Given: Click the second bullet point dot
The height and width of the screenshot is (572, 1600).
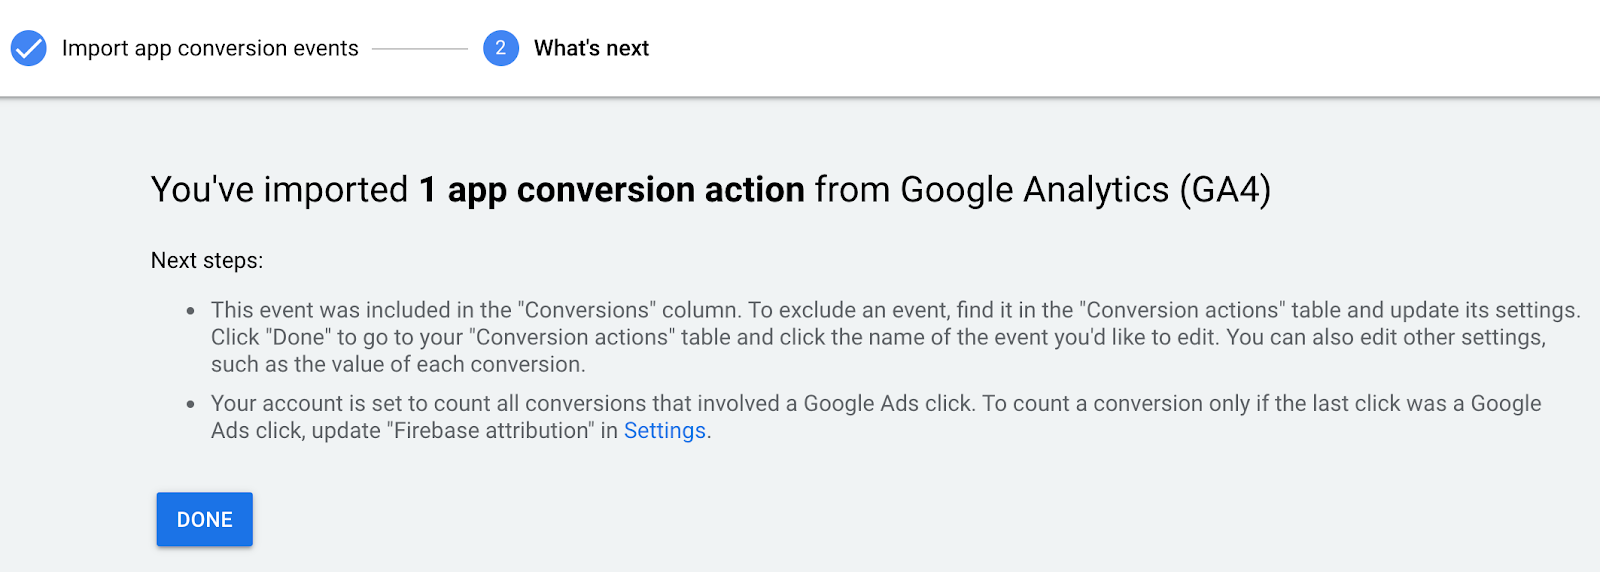Looking at the screenshot, I should coord(191,404).
